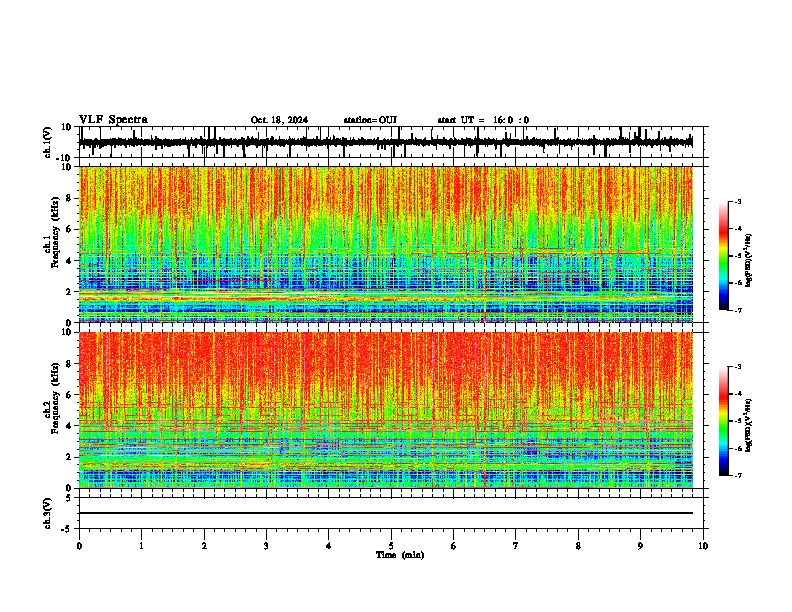Click the ch.2 frequency spectrogram panel
The image size is (792, 612).
[x=386, y=410]
